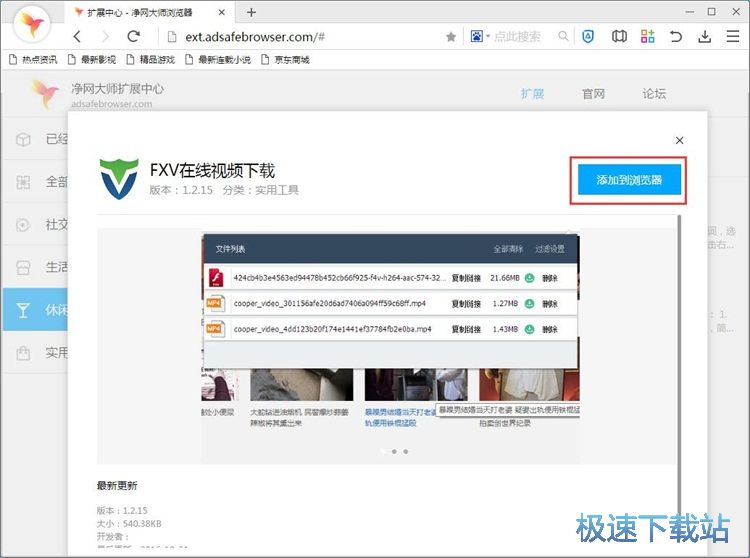Screen dimensions: 750x558
Task: Open the extensions grid icon
Action: tap(648, 37)
